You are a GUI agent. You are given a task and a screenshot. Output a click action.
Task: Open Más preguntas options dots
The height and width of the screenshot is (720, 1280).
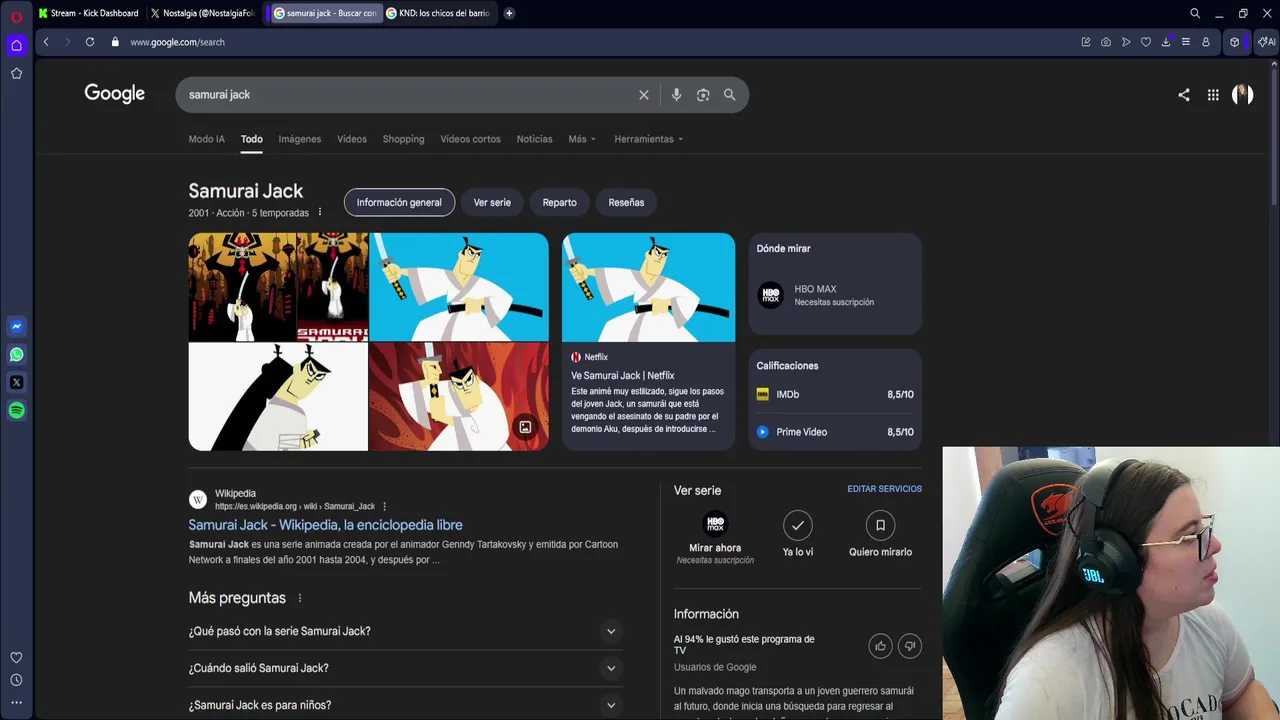pyautogui.click(x=299, y=598)
